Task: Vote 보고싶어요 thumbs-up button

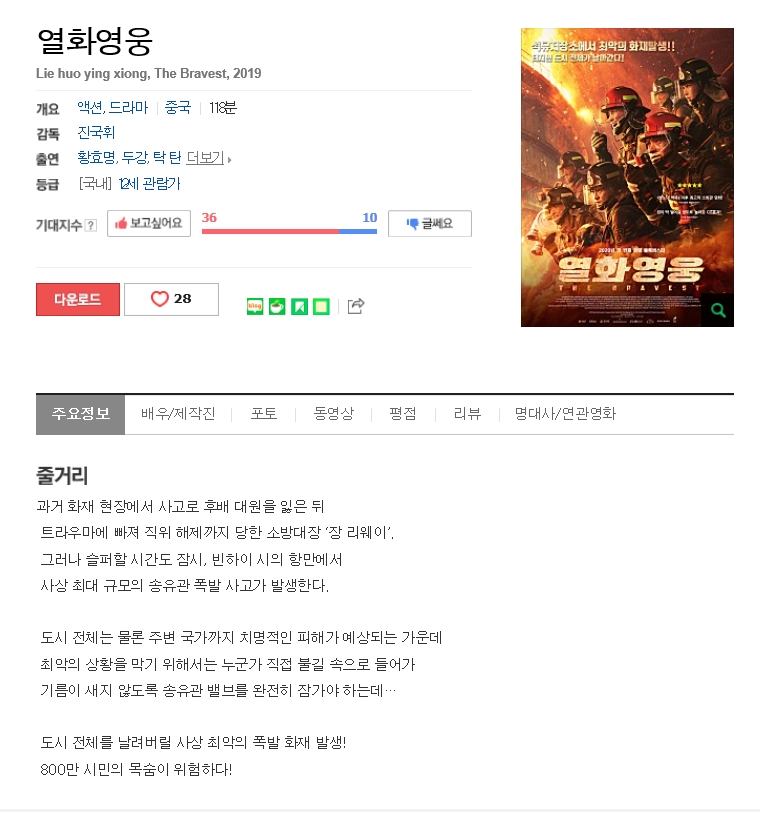Action: pos(149,223)
